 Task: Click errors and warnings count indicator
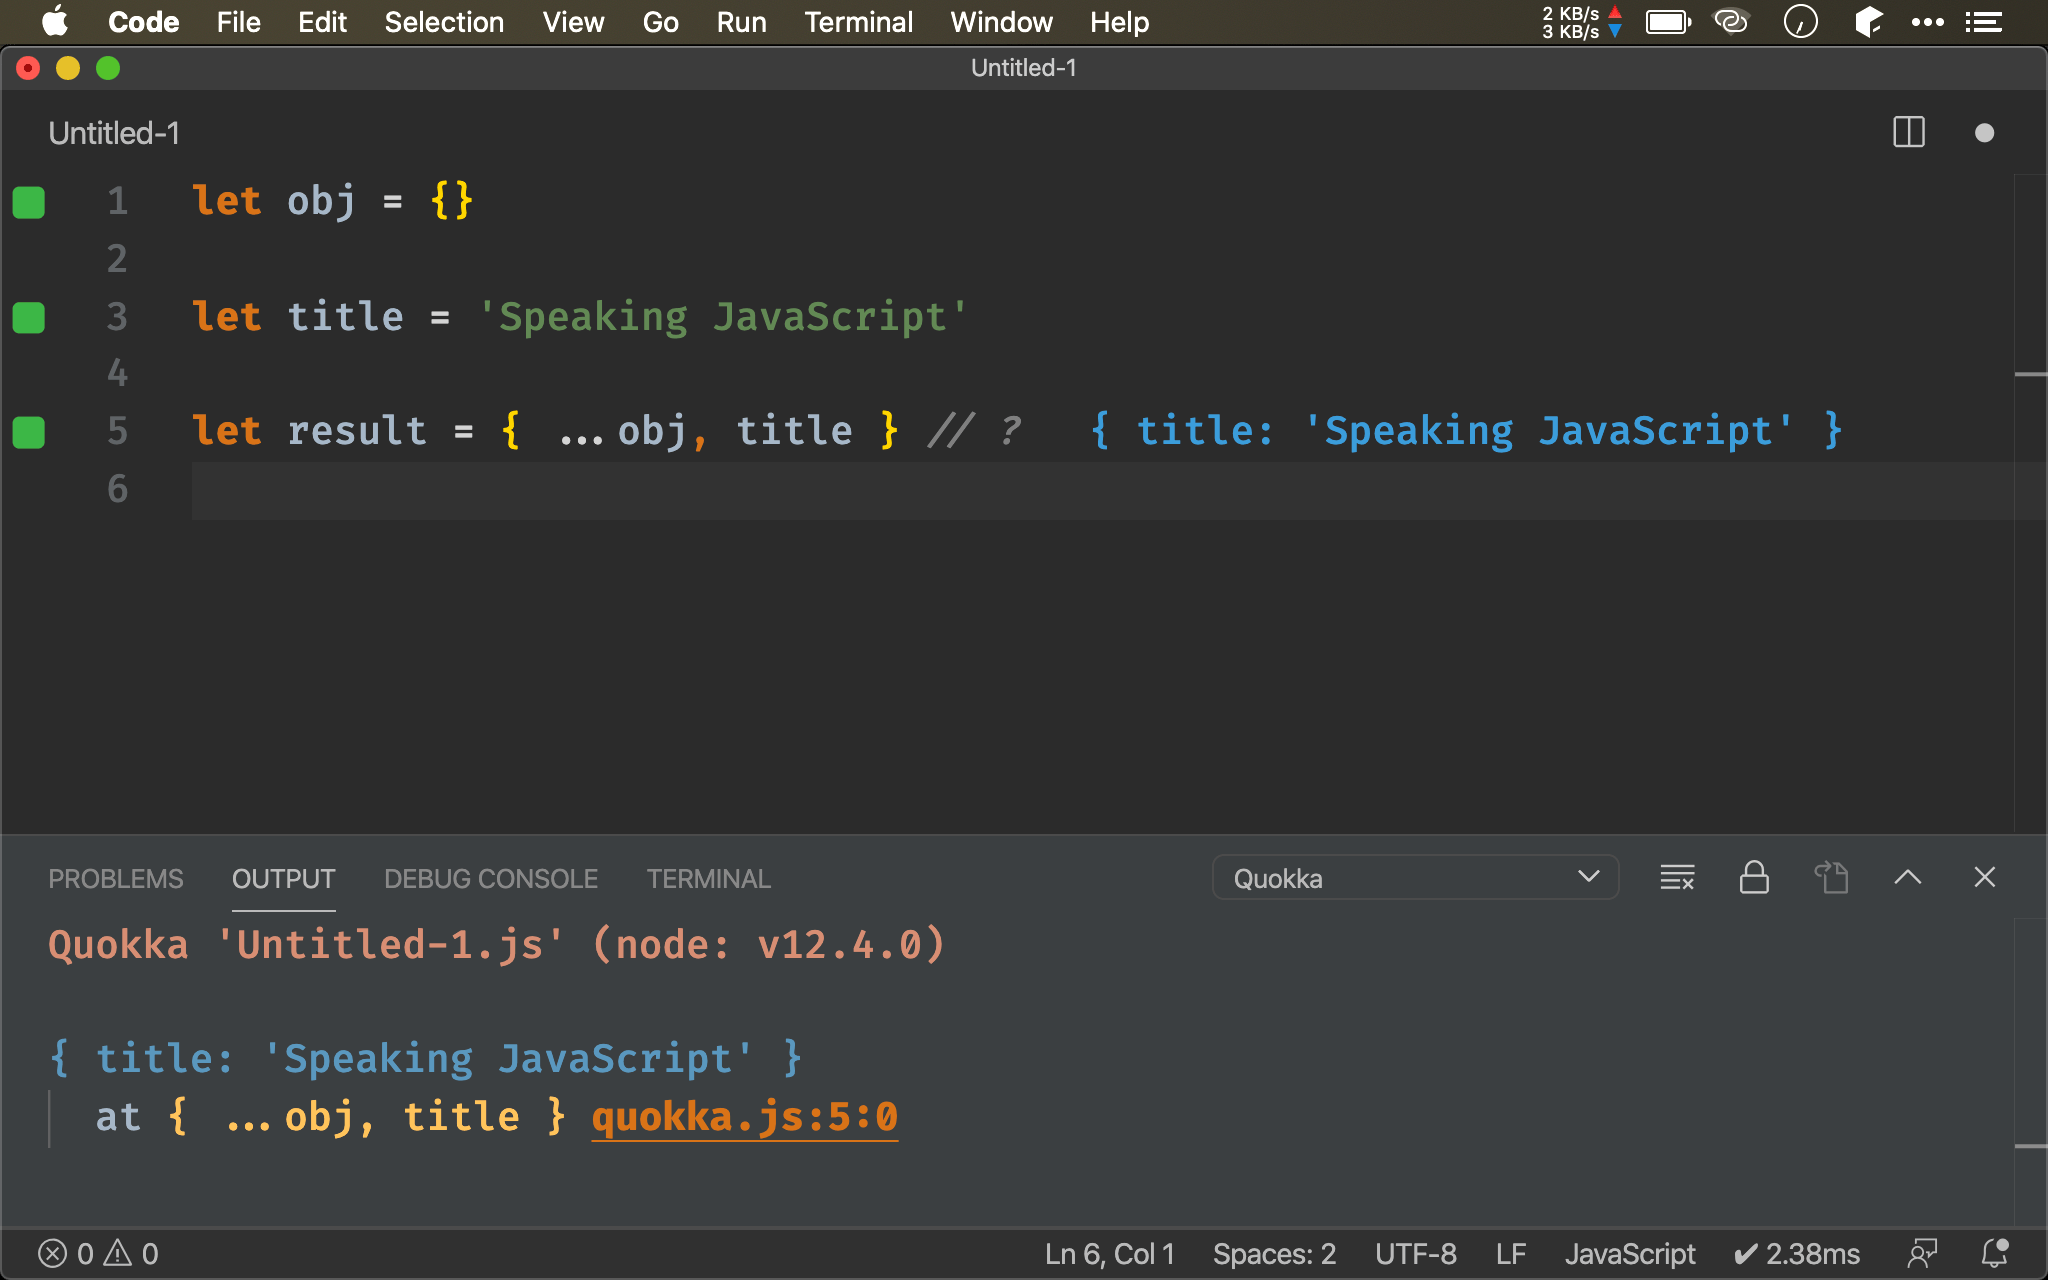pos(98,1253)
